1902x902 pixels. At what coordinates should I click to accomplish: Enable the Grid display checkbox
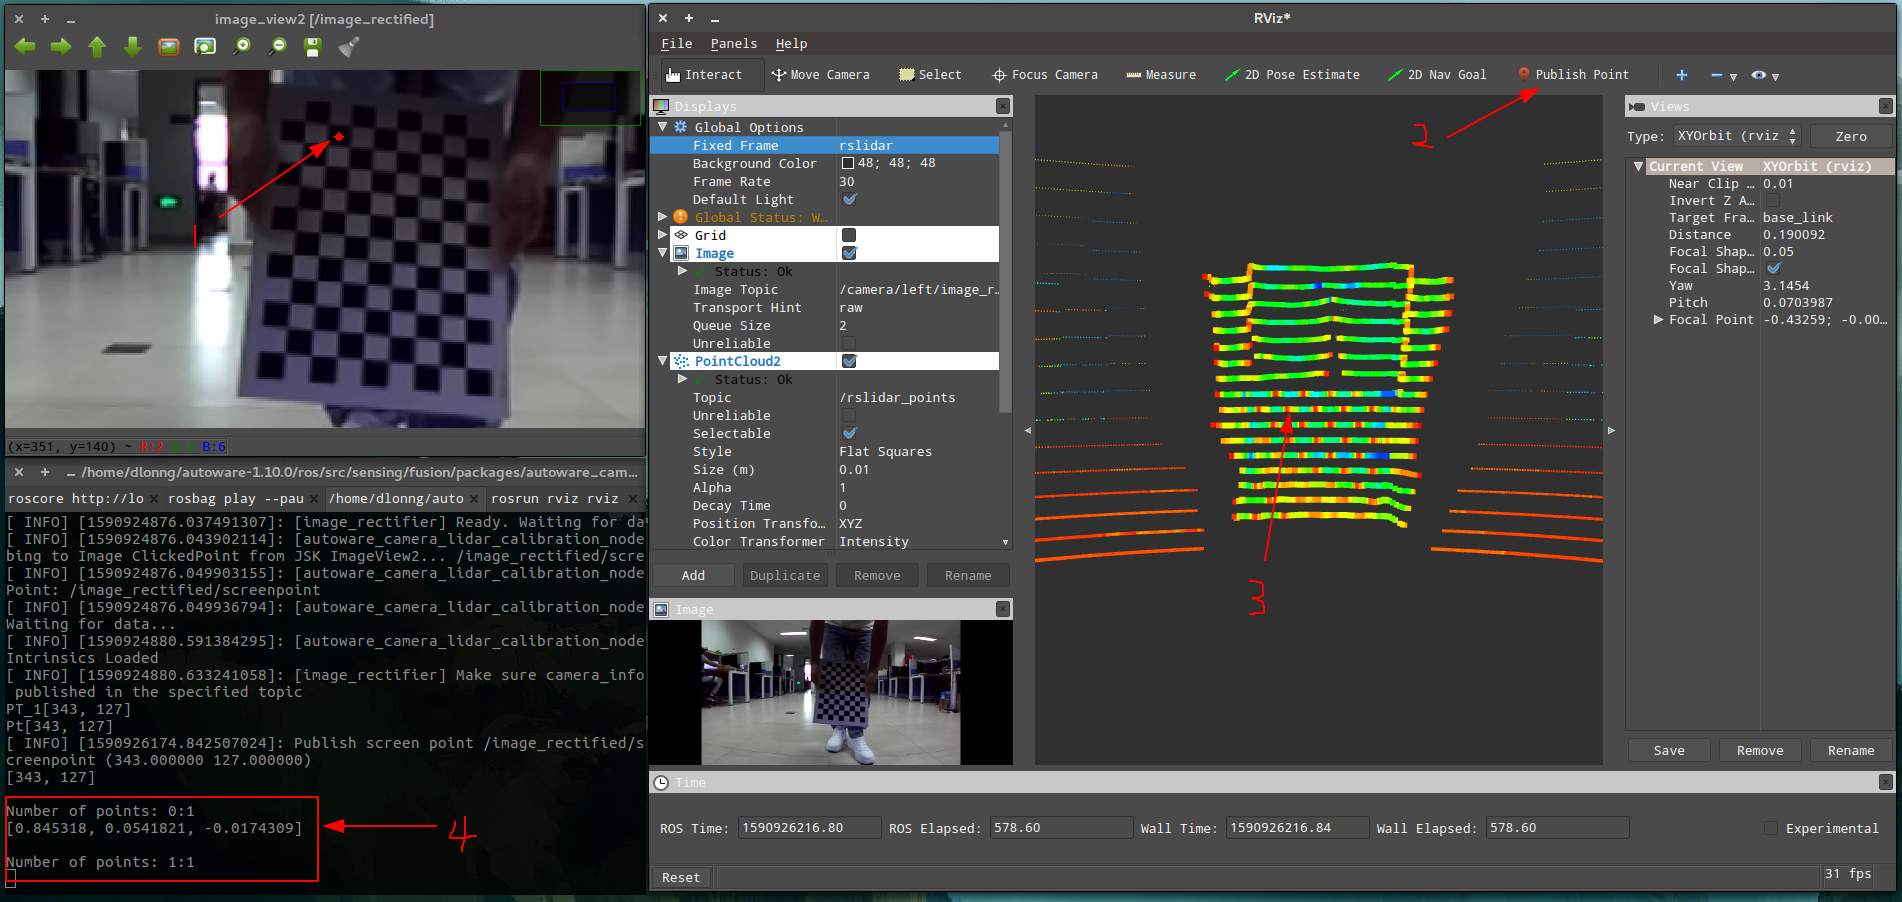(849, 235)
